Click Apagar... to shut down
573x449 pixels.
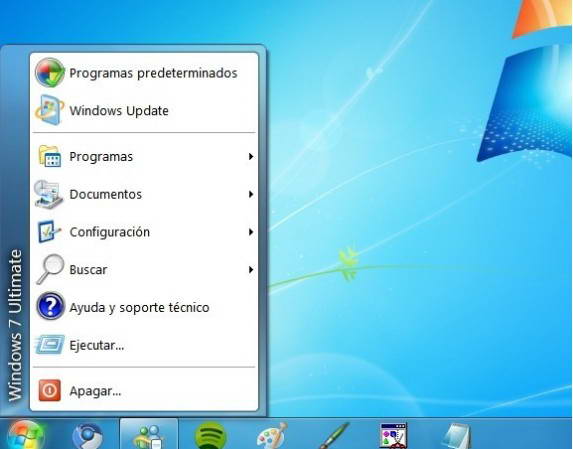pos(144,391)
